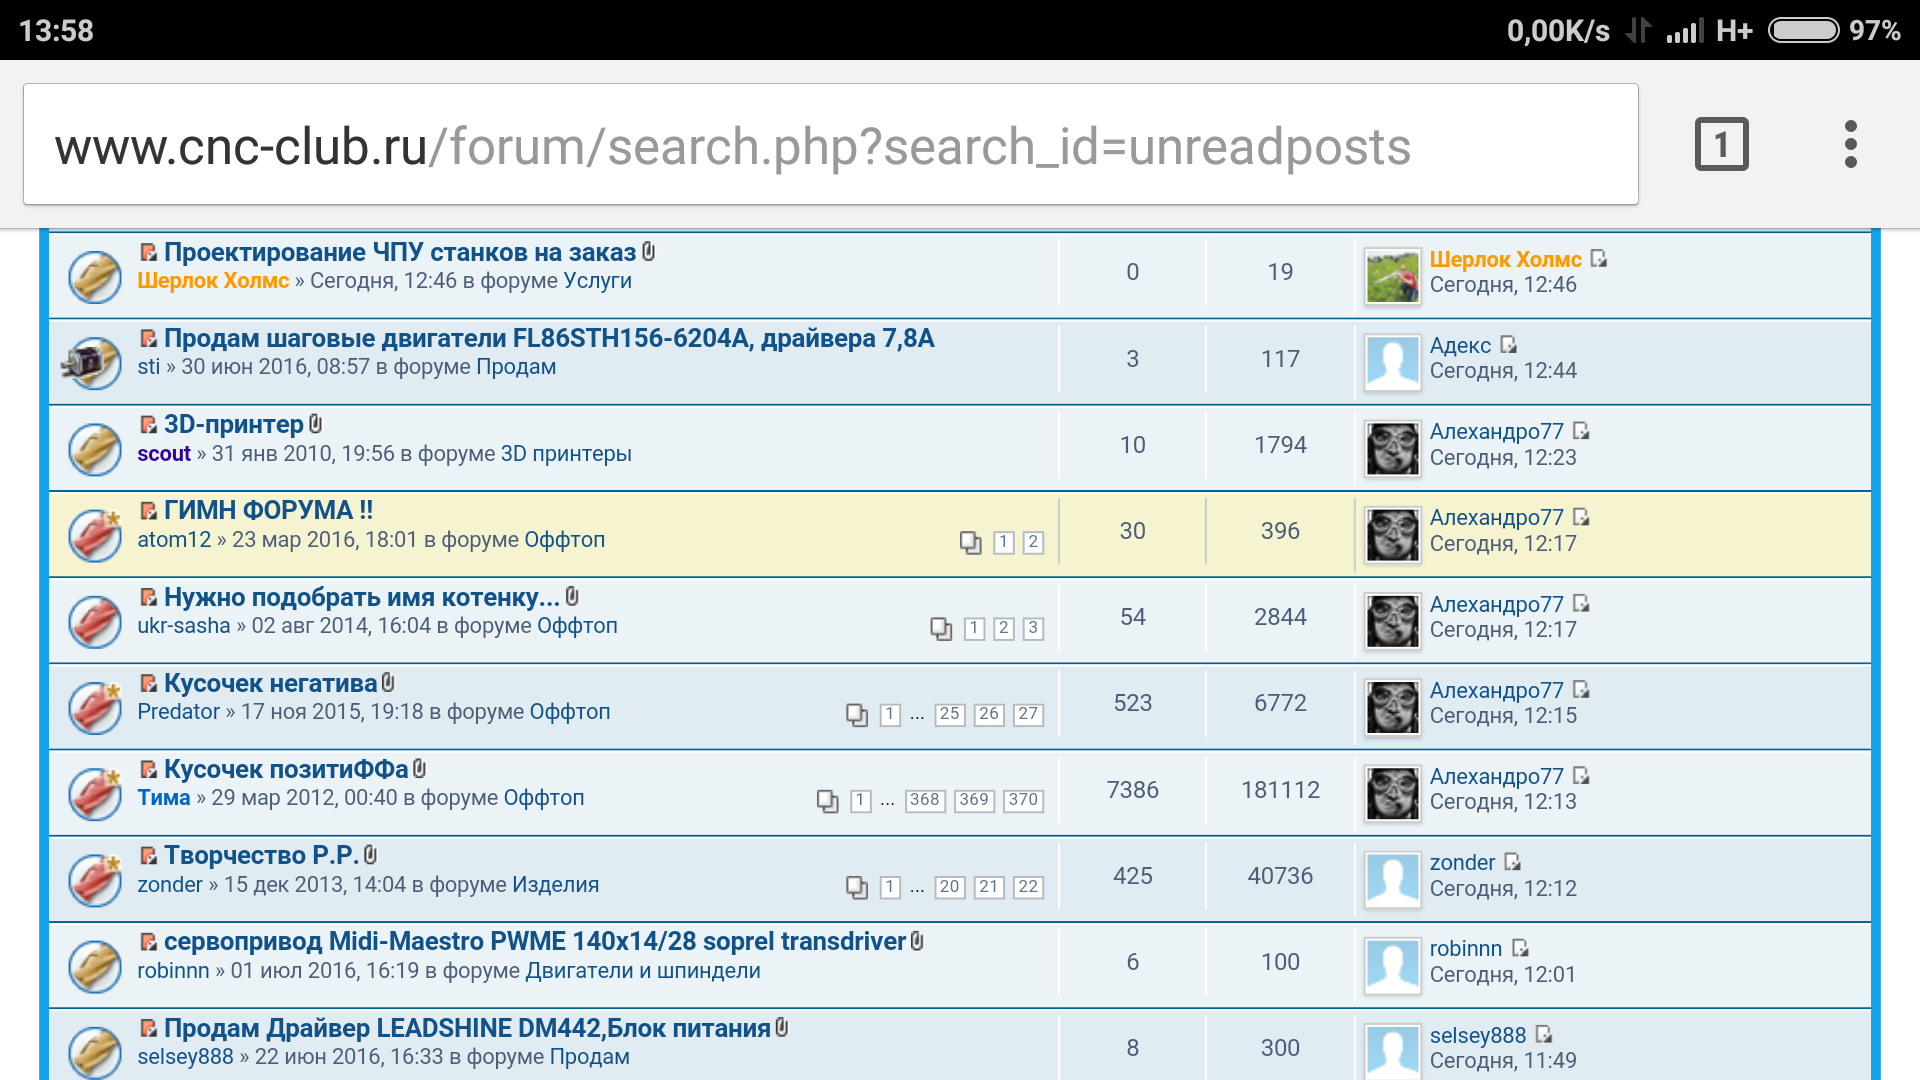Open profile of user robinnn in last-post column
The height and width of the screenshot is (1080, 1920).
(1465, 948)
